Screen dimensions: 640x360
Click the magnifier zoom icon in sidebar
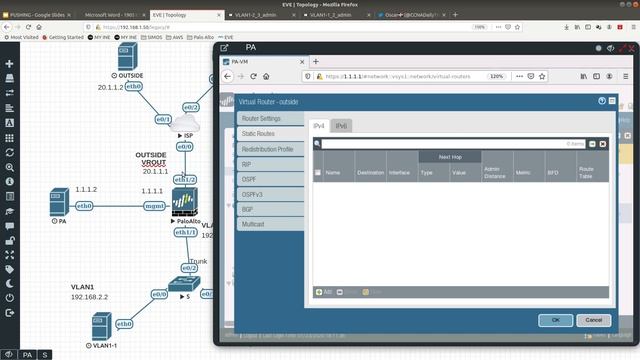[x=9, y=167]
